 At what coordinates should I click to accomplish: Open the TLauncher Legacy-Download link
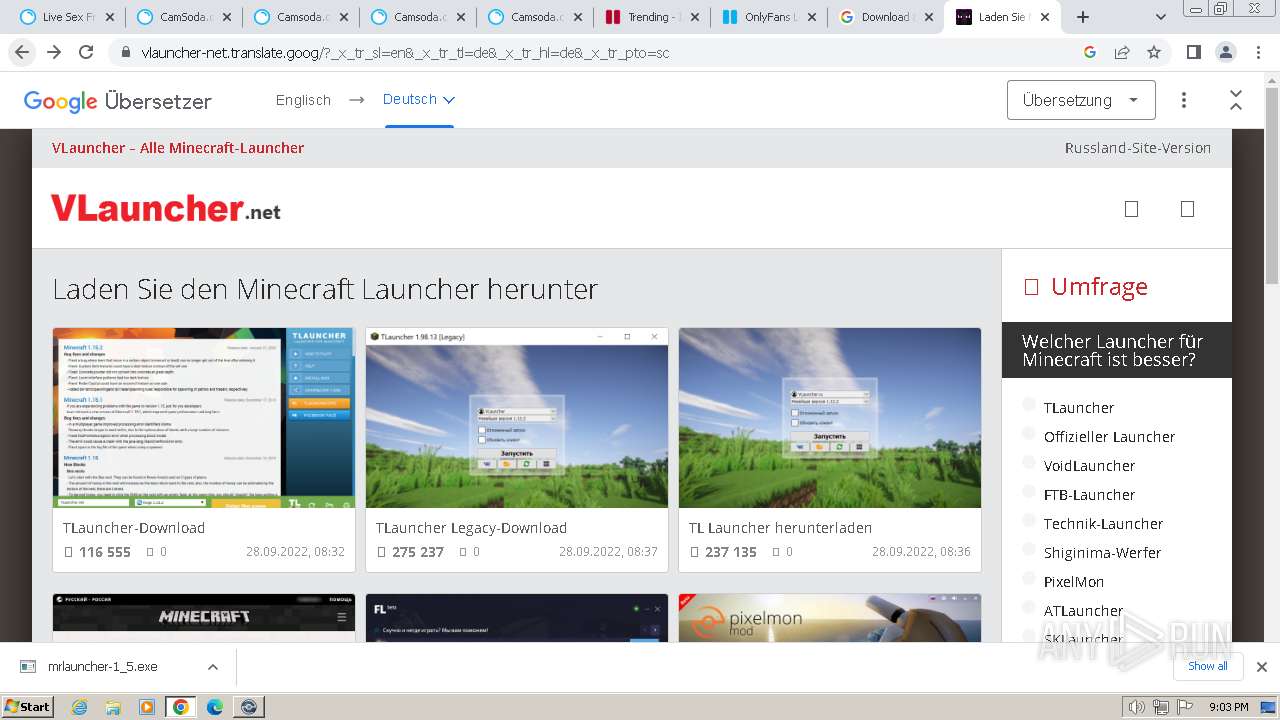(471, 528)
